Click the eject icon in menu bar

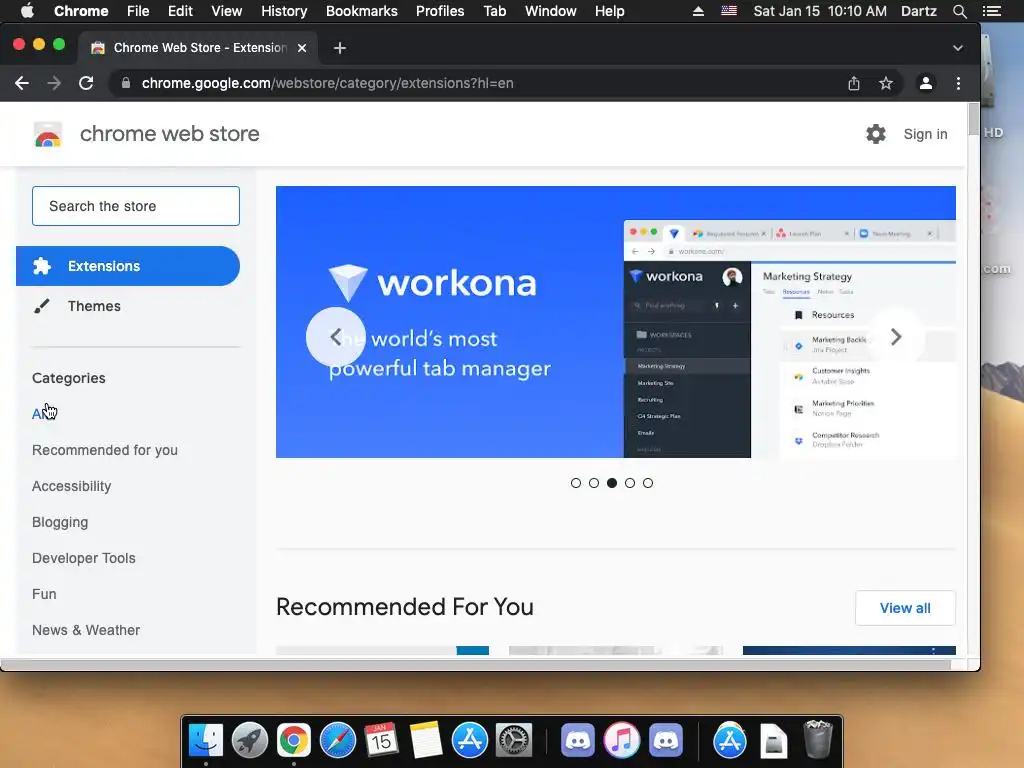[698, 11]
